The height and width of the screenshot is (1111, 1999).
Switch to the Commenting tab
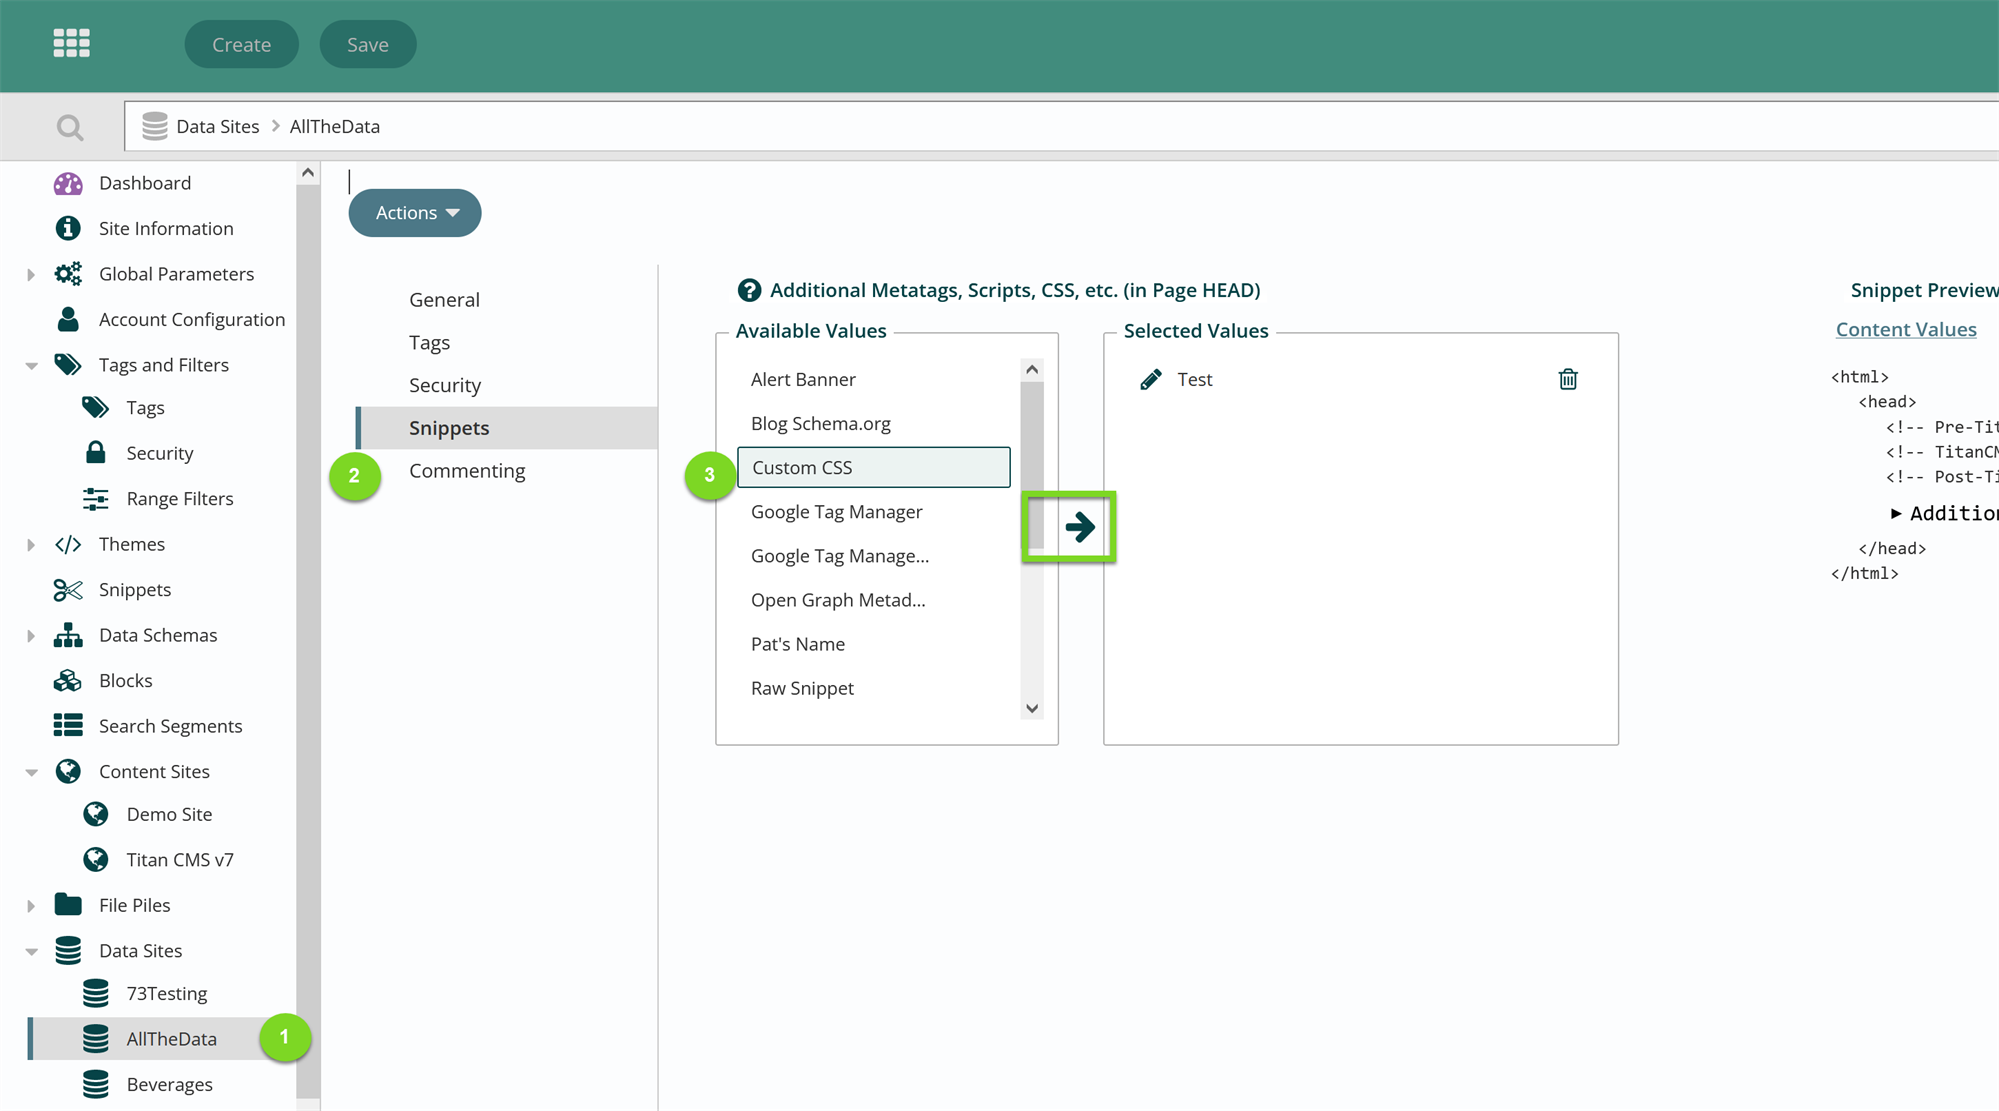(x=467, y=470)
